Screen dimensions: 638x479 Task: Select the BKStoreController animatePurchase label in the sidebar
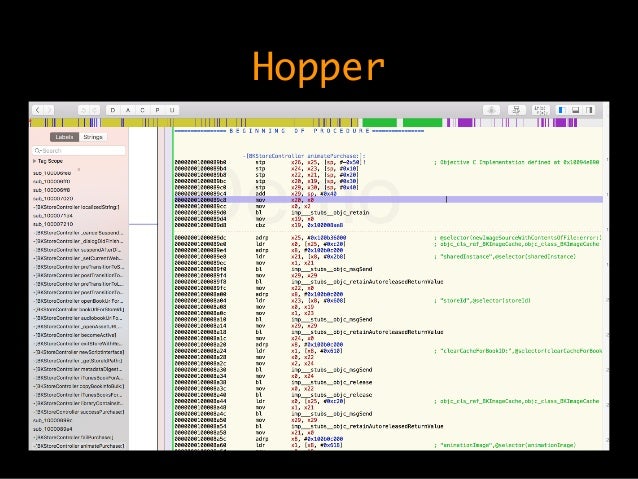tap(79, 446)
